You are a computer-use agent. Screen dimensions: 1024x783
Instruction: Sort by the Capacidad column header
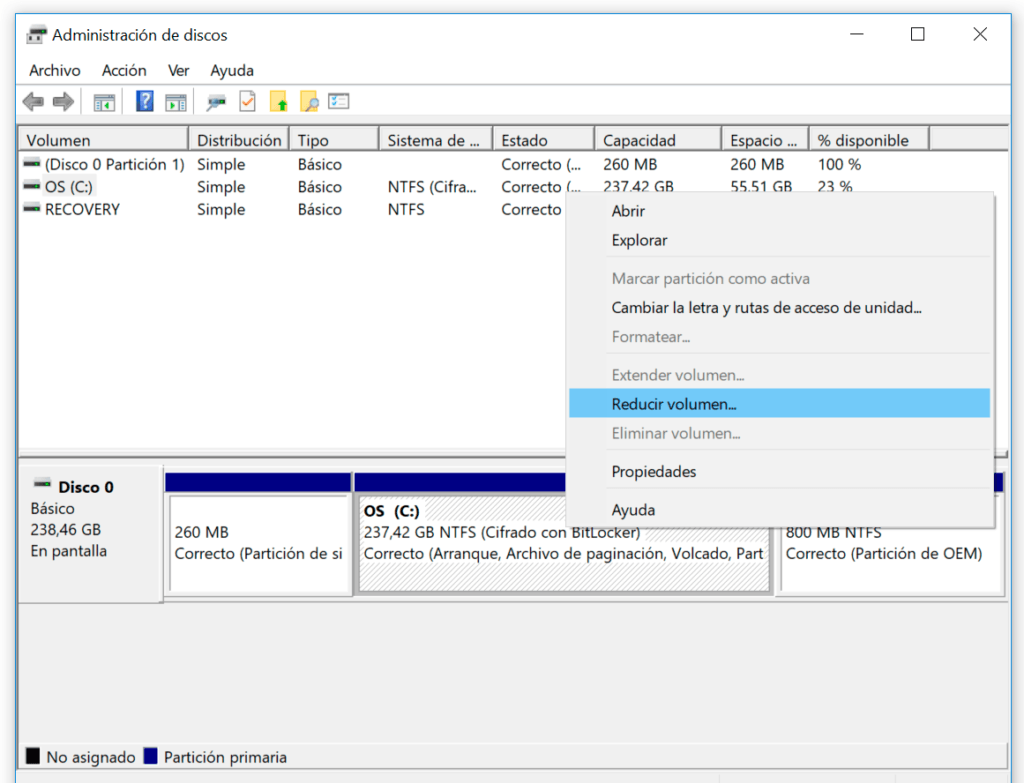(x=639, y=140)
